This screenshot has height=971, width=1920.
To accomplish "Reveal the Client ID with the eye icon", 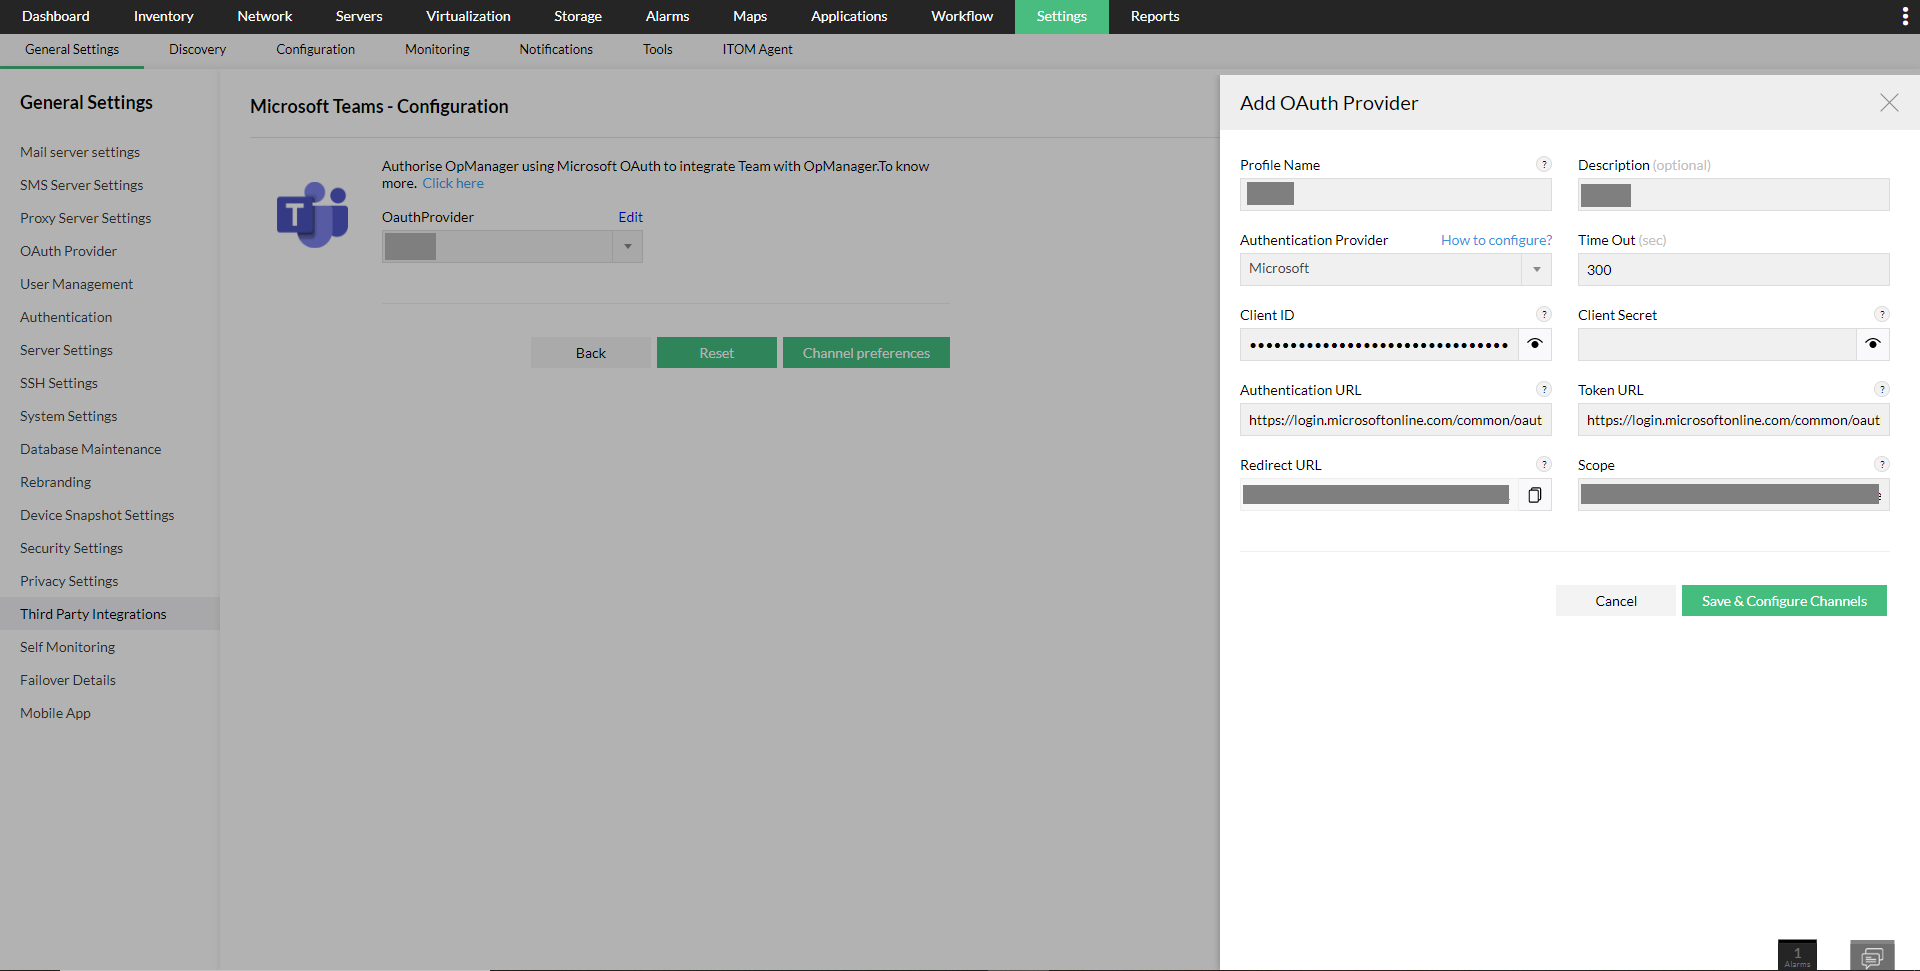I will (1534, 344).
